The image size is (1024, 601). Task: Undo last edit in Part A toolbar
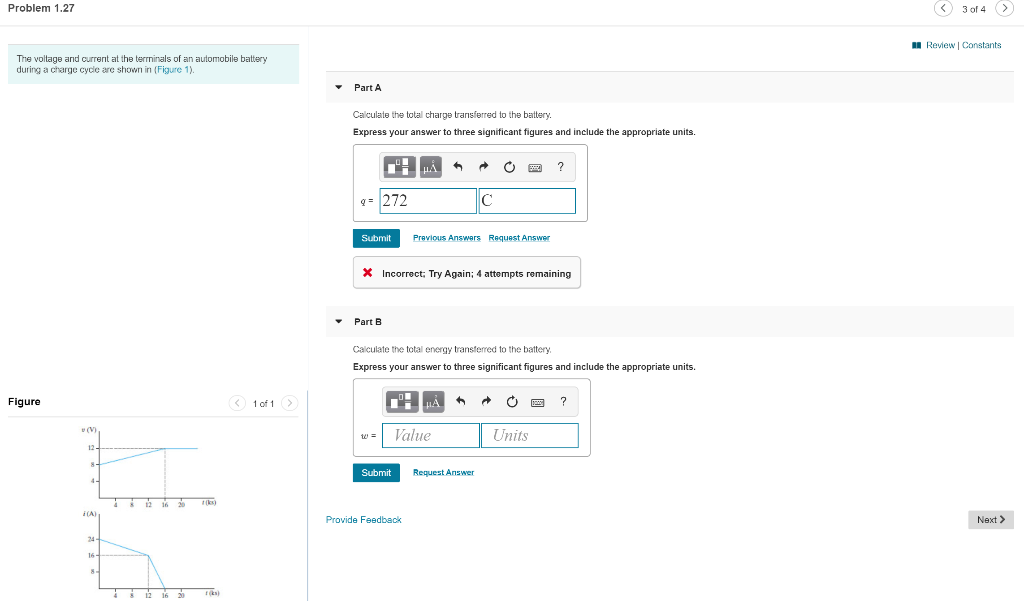pos(458,167)
